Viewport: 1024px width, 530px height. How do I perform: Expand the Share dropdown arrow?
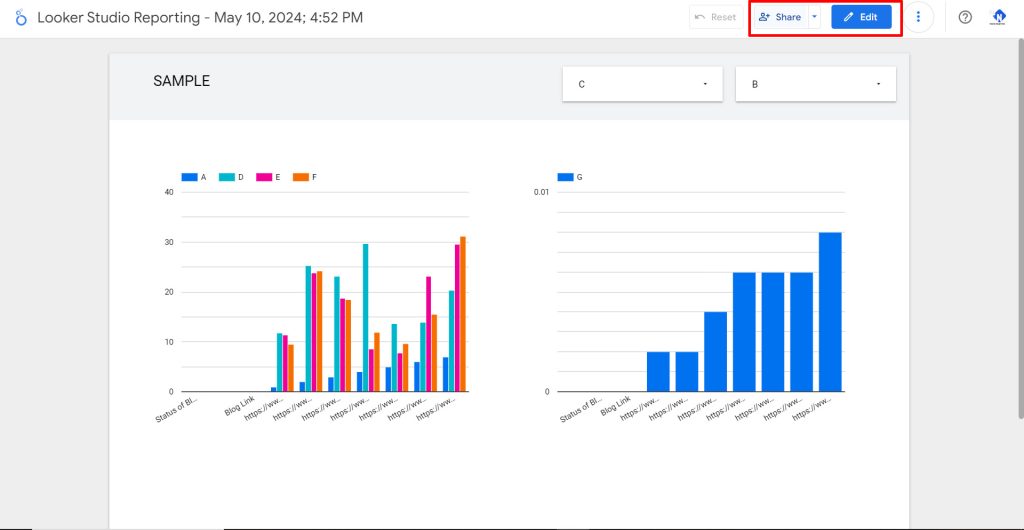point(814,17)
